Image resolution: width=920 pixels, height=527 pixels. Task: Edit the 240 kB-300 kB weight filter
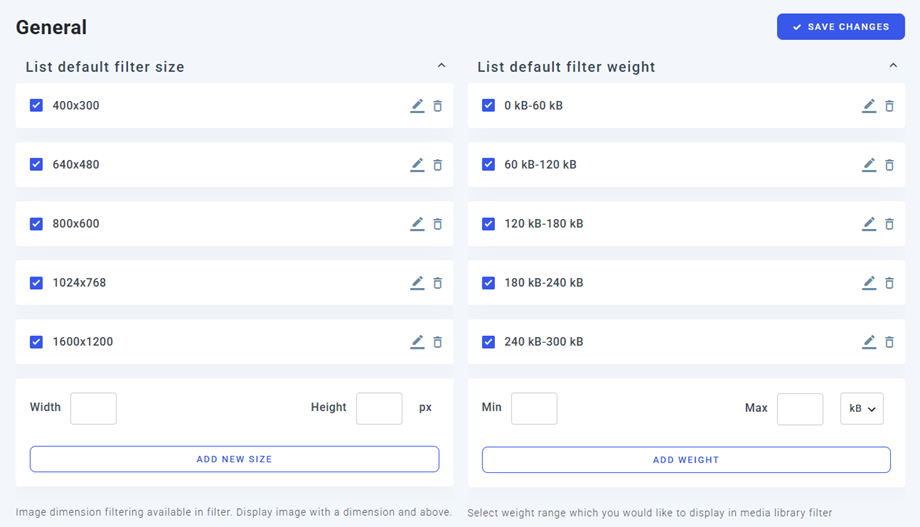[869, 342]
